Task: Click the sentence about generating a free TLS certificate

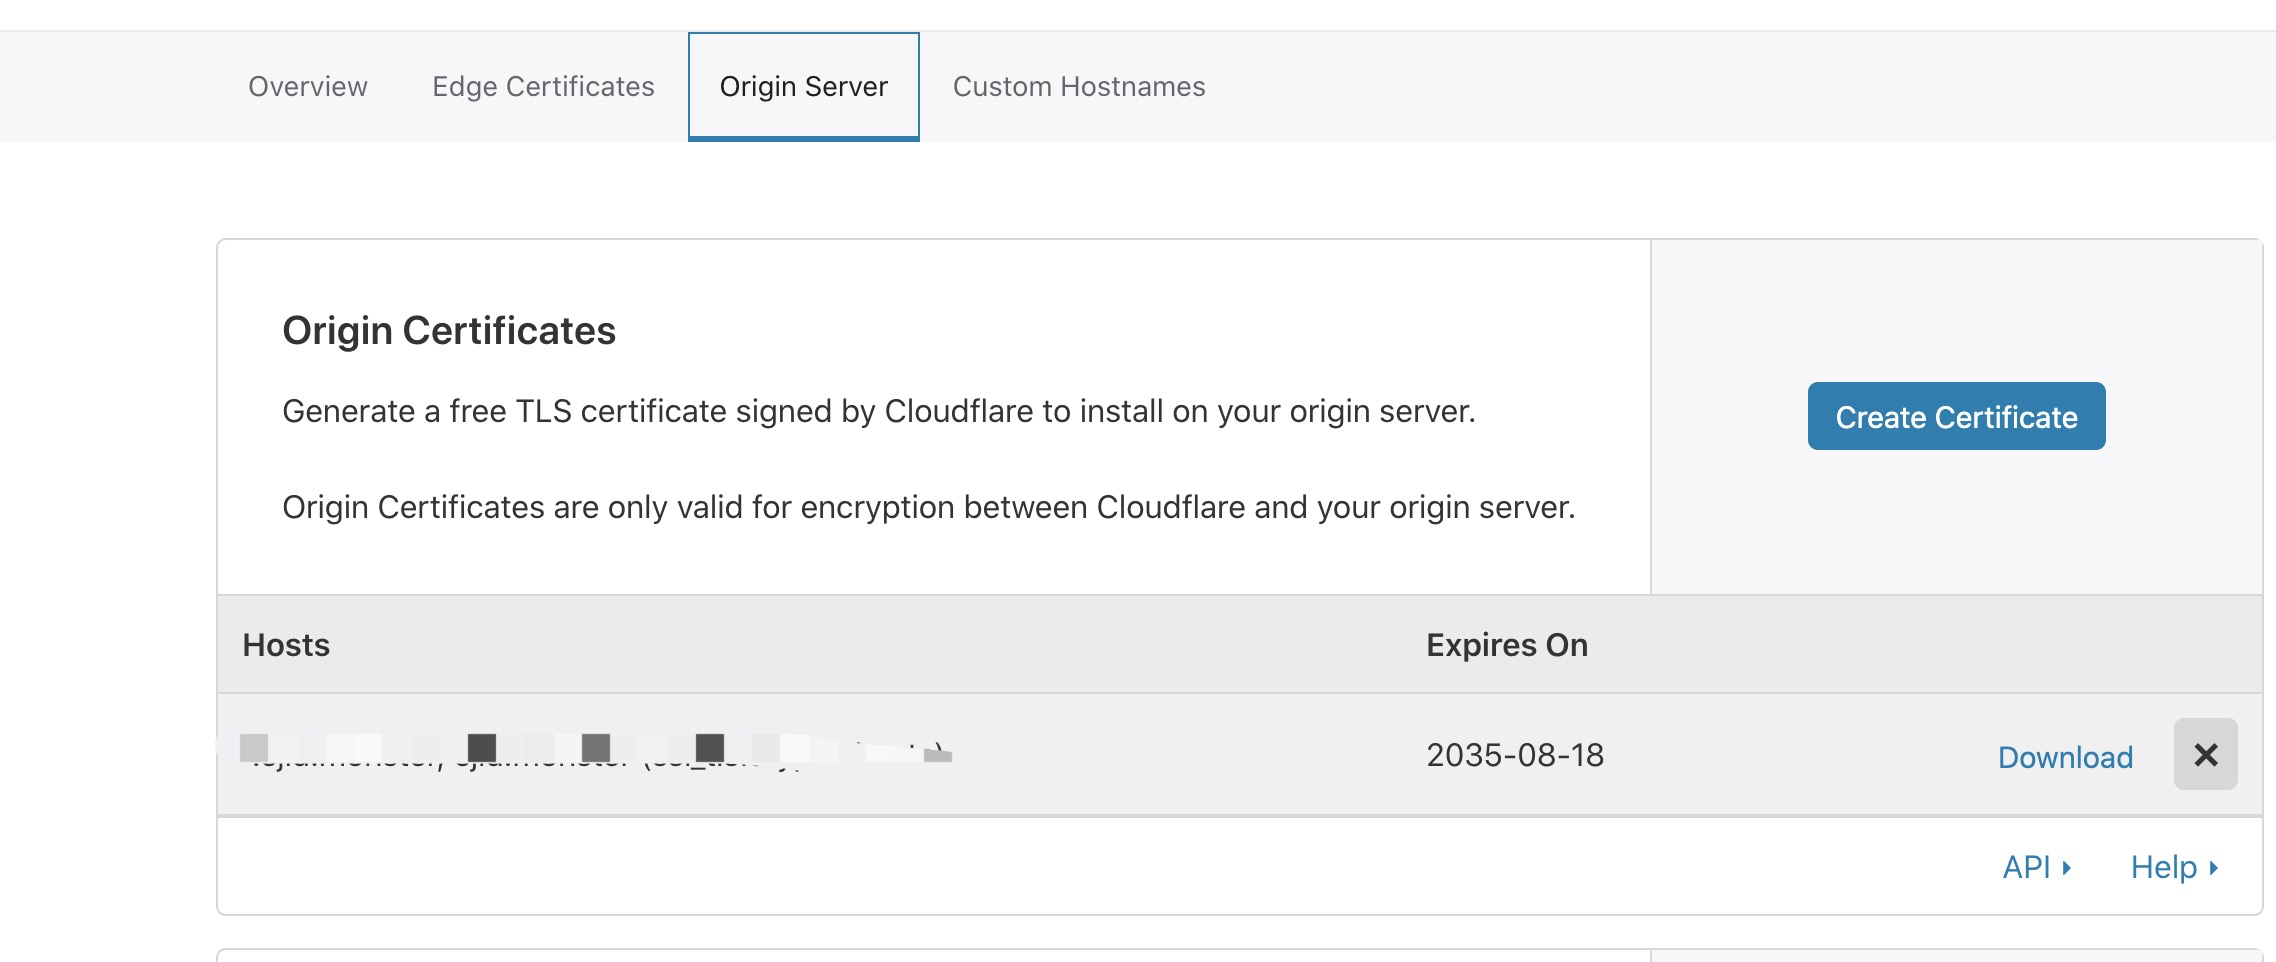Action: pyautogui.click(x=879, y=411)
